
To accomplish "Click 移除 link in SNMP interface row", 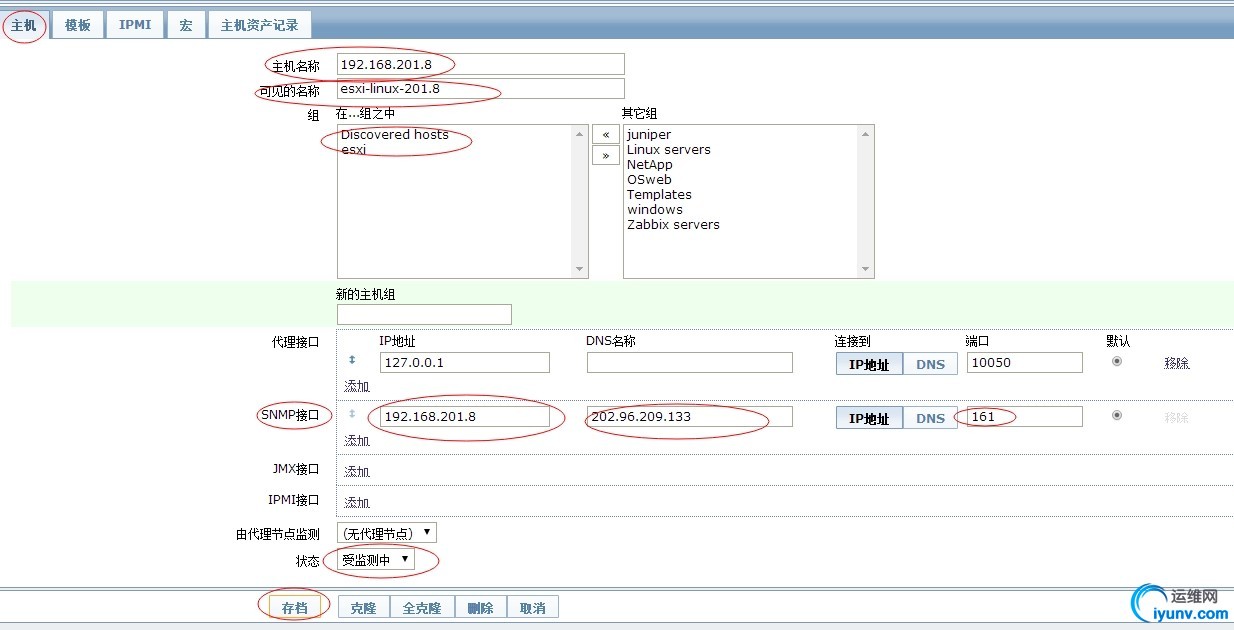I will [x=1177, y=417].
